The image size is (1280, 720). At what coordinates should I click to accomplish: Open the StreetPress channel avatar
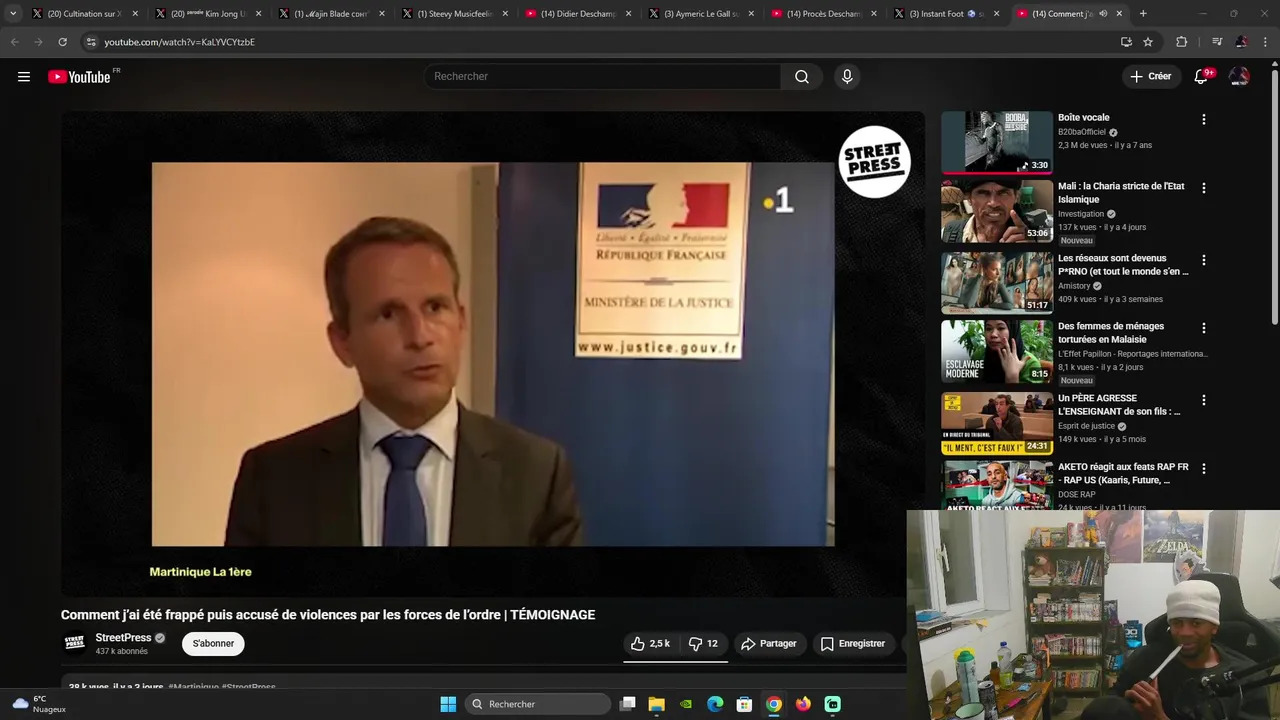75,643
